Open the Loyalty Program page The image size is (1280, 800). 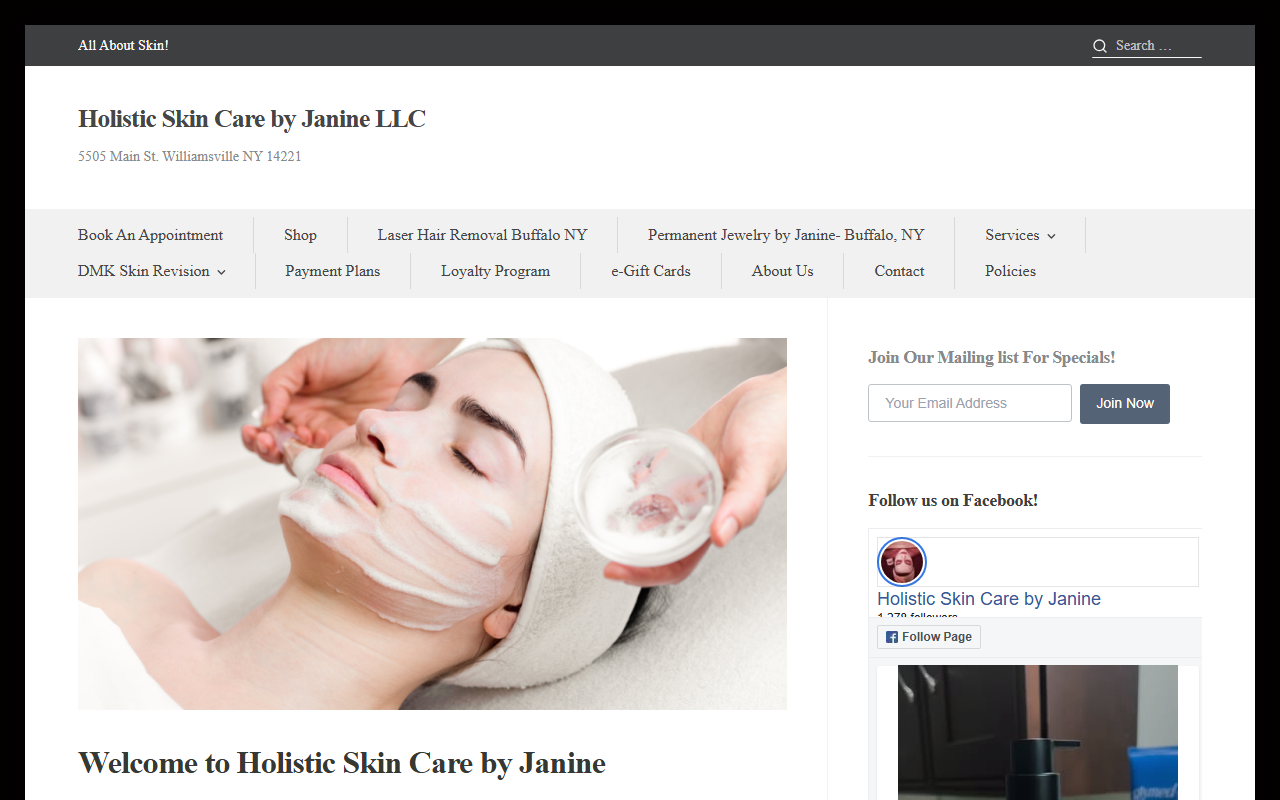pyautogui.click(x=495, y=271)
